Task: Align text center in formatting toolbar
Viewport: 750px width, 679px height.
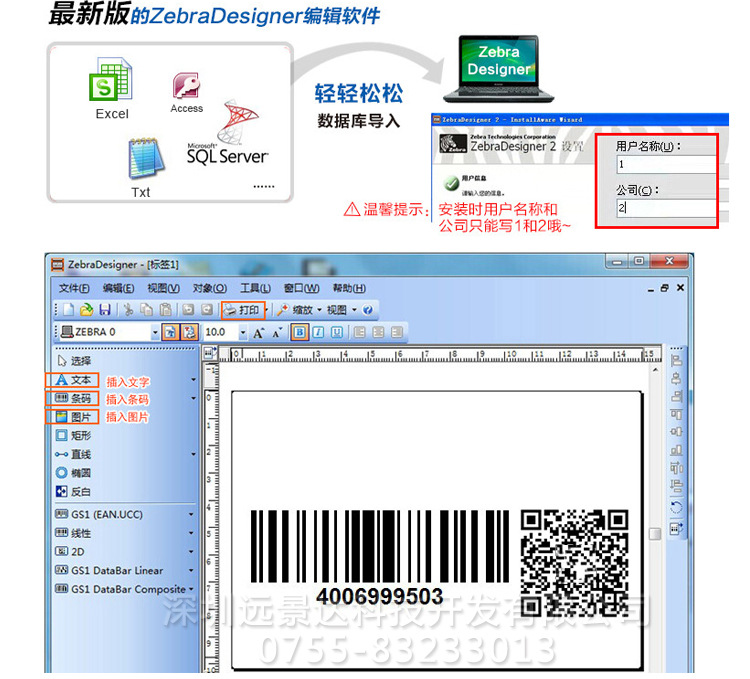Action: tap(378, 332)
